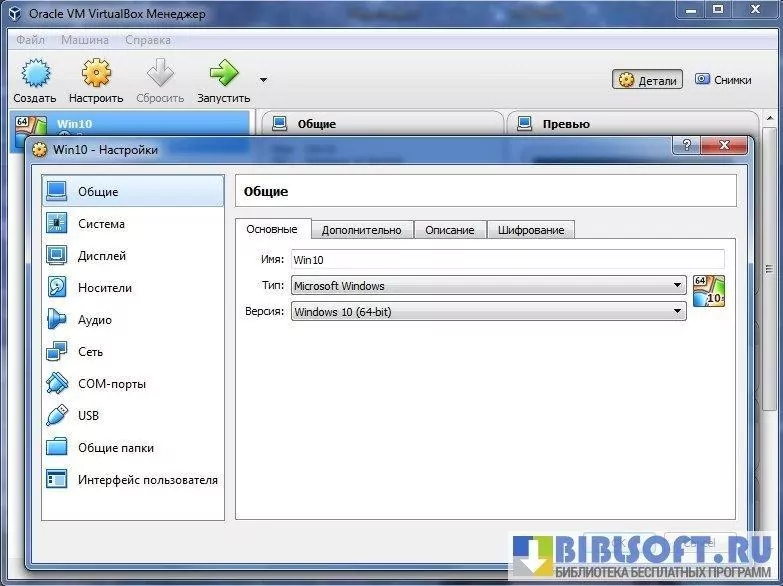Click the Имя text field
Image resolution: width=783 pixels, height=586 pixels.
point(507,260)
